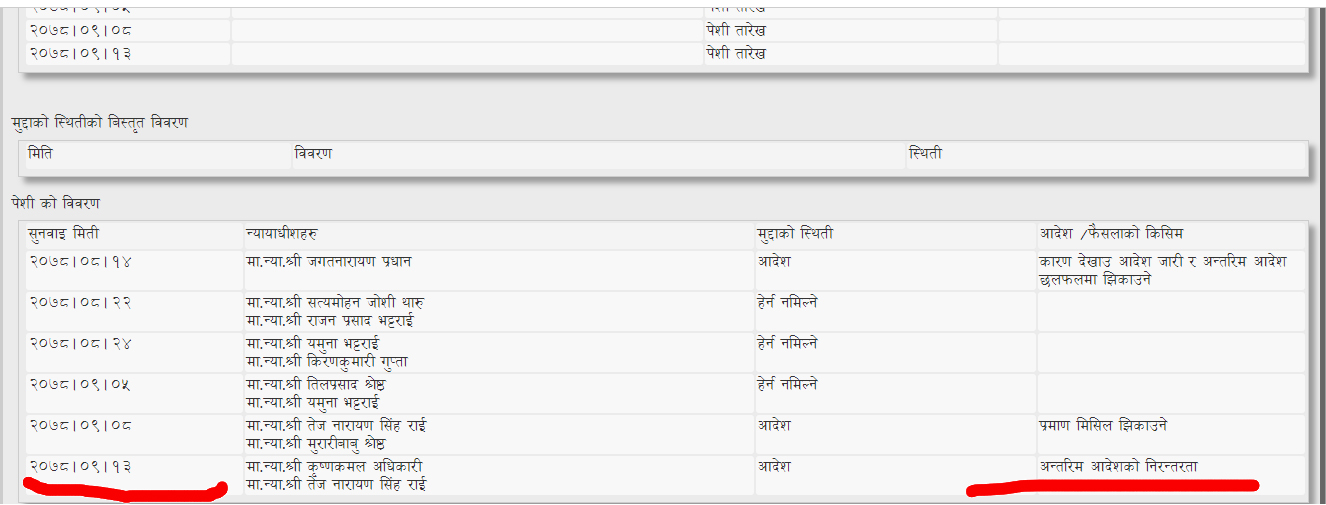
Task: Click the न्यायाधीशहरु column header
Action: point(282,234)
